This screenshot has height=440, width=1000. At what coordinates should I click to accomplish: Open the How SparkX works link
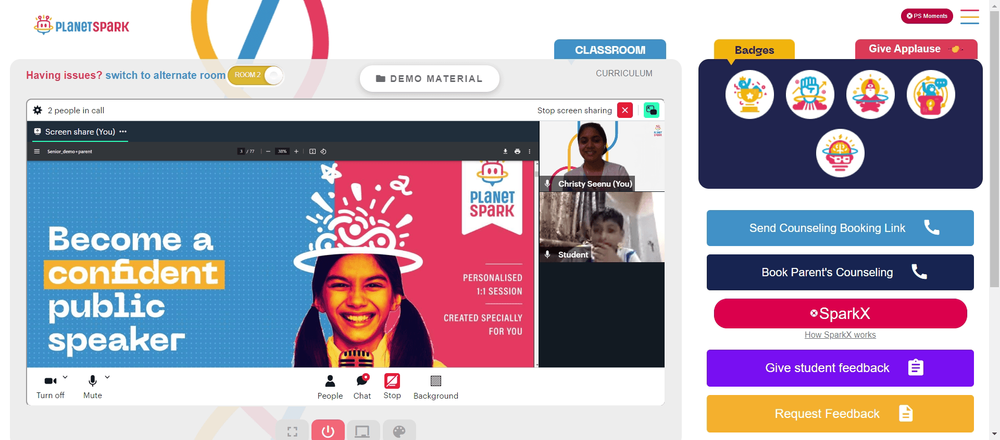(x=840, y=335)
